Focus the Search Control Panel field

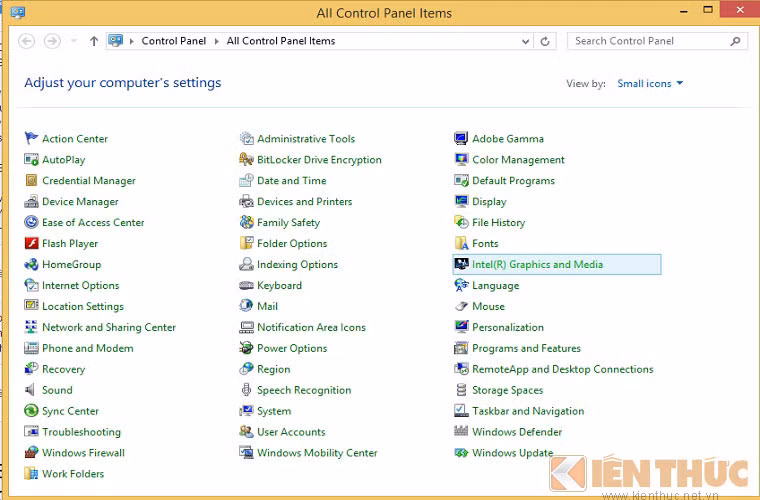tap(650, 42)
